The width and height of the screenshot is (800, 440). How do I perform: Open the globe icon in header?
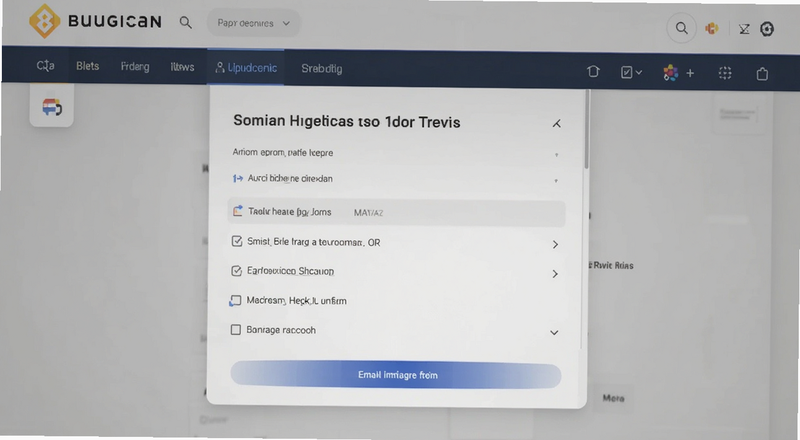point(767,29)
